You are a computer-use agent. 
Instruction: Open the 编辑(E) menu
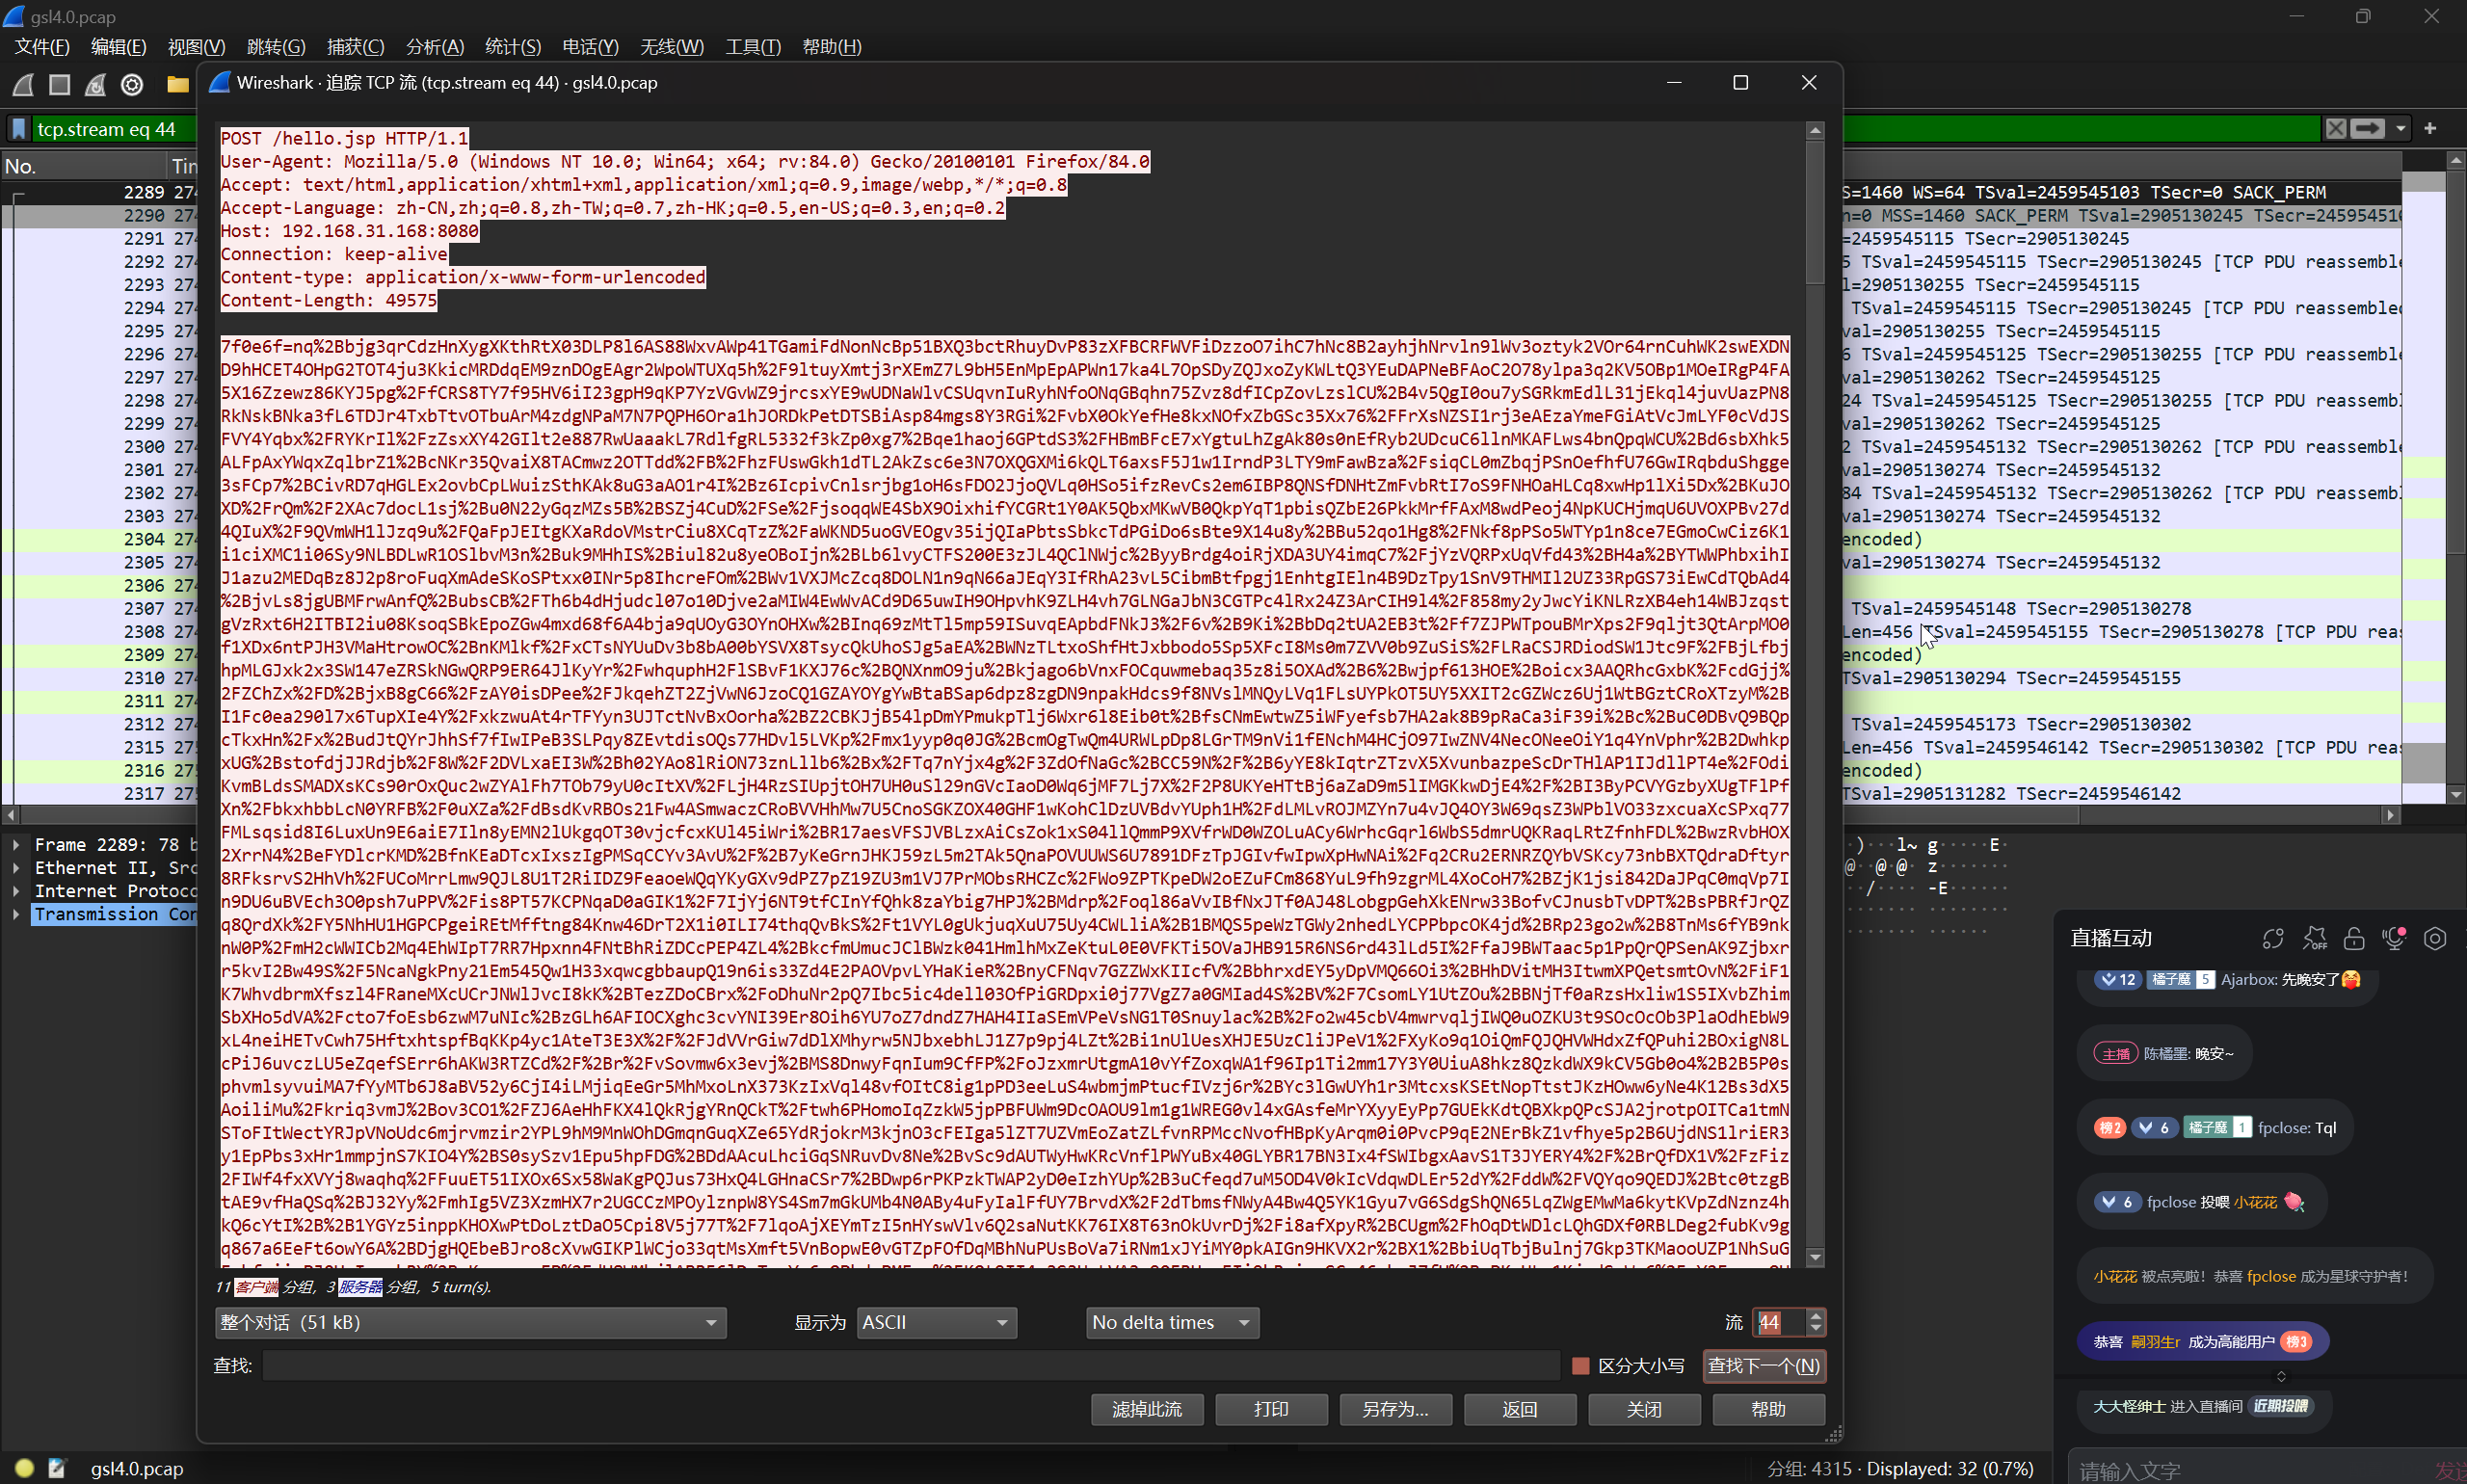point(118,47)
